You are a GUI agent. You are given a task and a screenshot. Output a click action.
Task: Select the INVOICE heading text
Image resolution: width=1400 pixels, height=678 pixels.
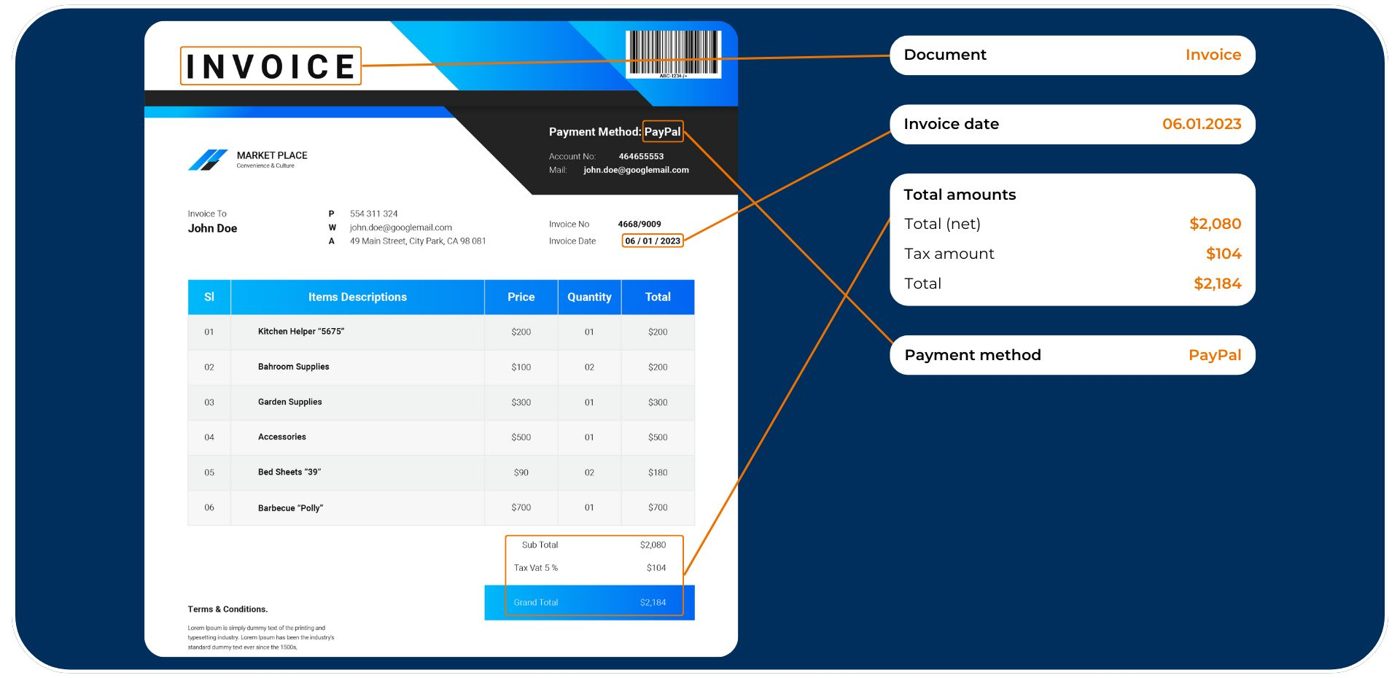271,66
